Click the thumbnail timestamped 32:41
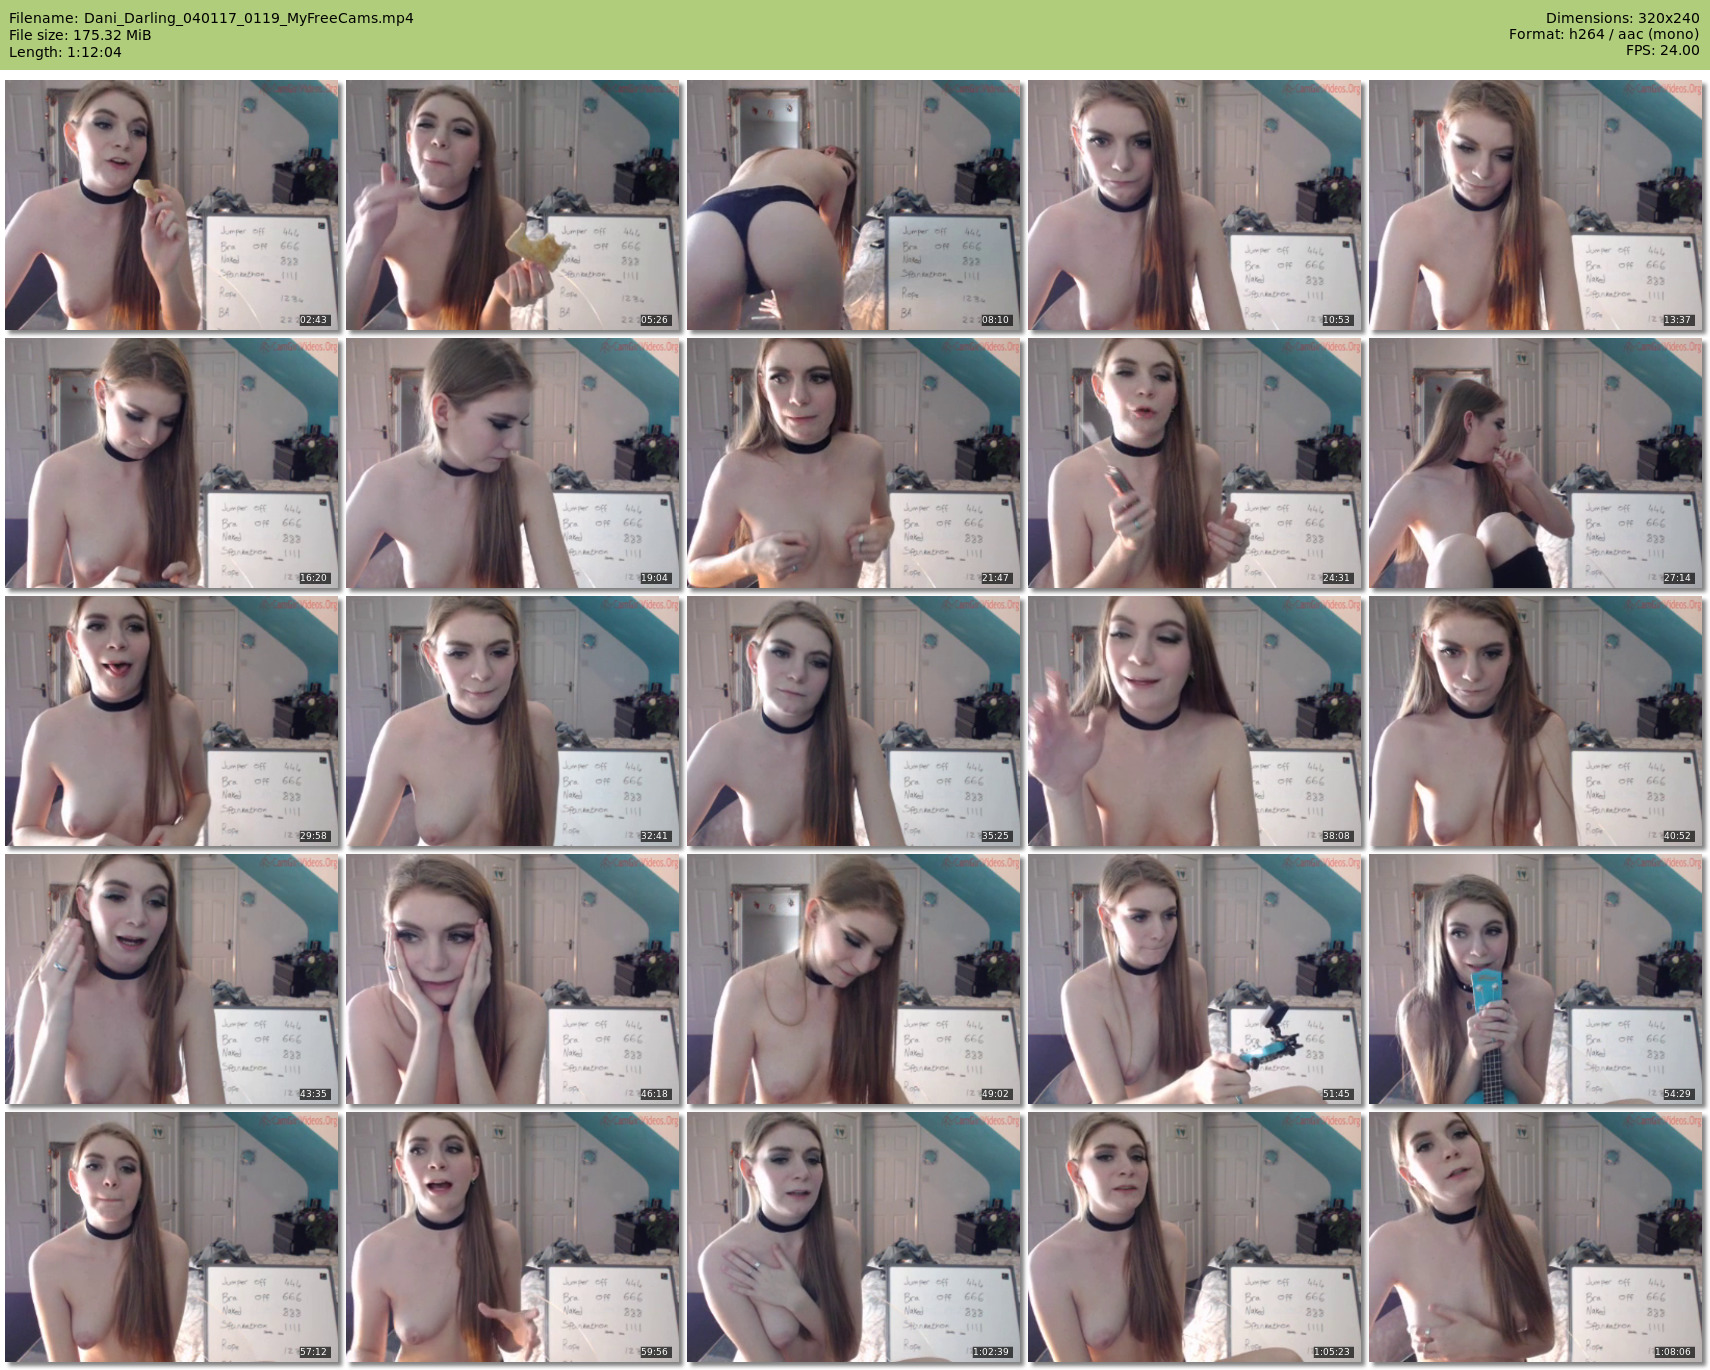Image resolution: width=1710 pixels, height=1370 pixels. (513, 721)
